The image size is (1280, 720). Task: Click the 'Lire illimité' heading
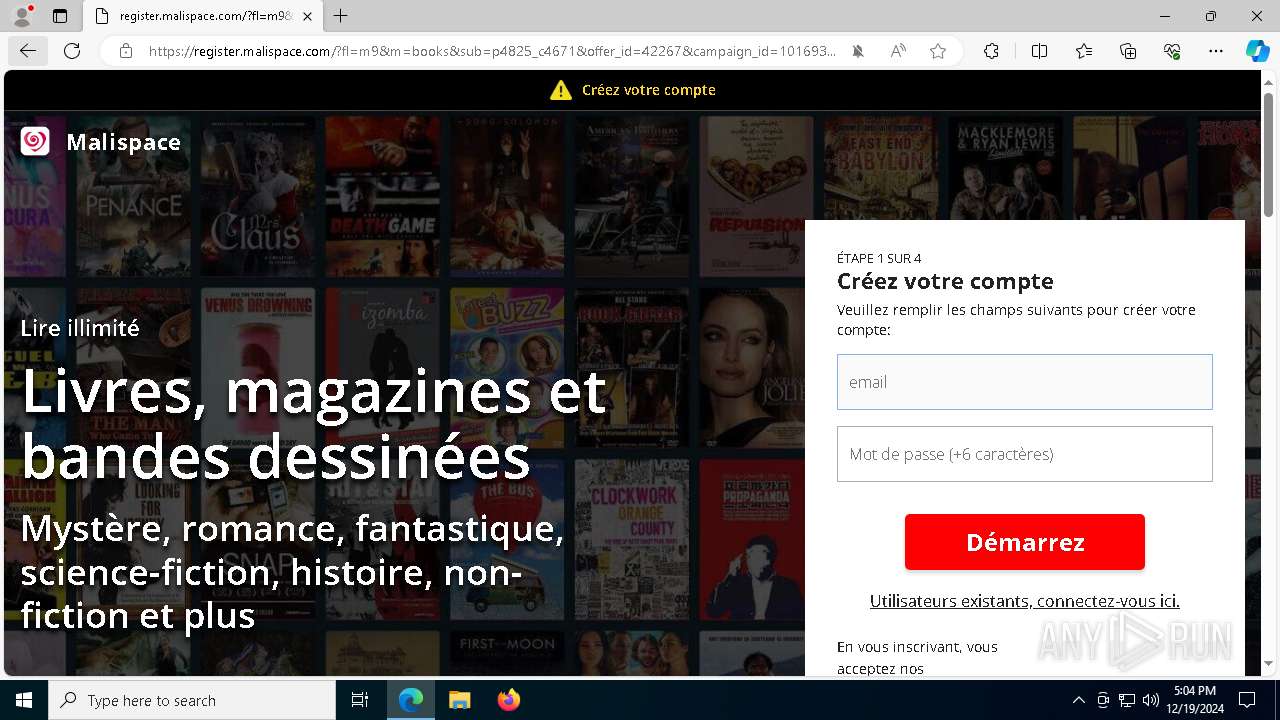pos(80,328)
